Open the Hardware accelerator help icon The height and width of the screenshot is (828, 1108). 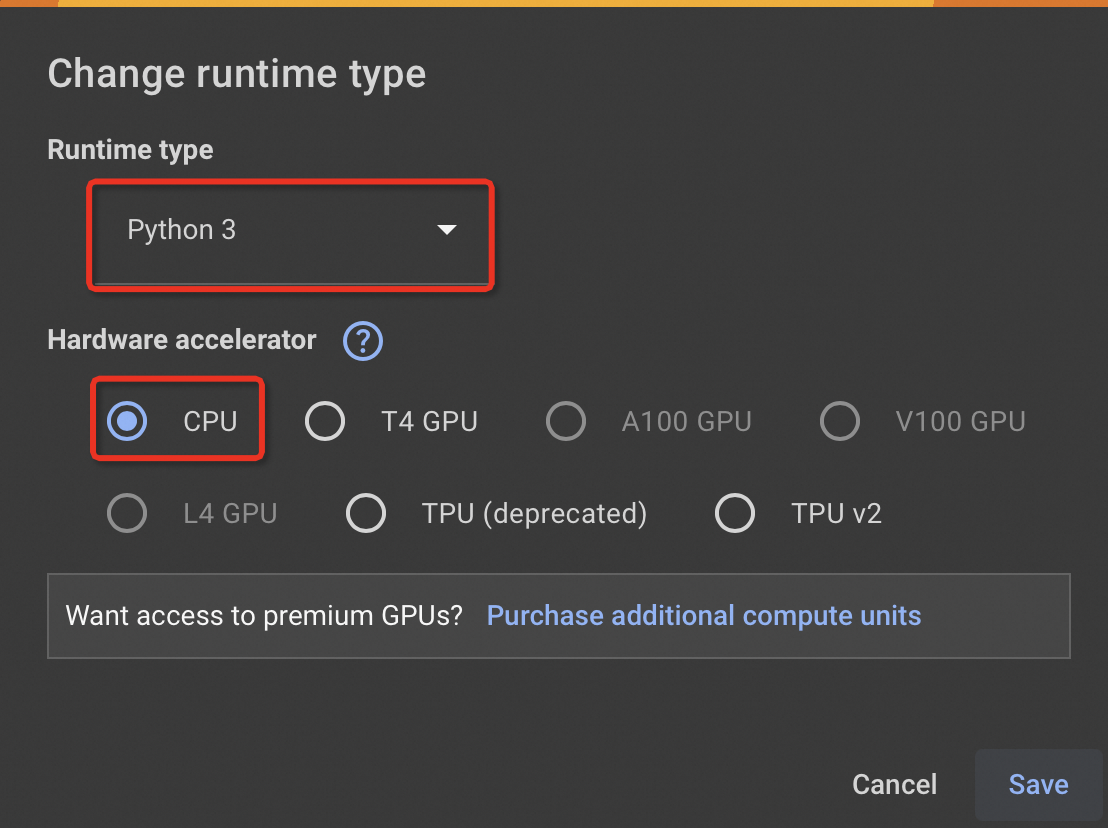tap(363, 341)
